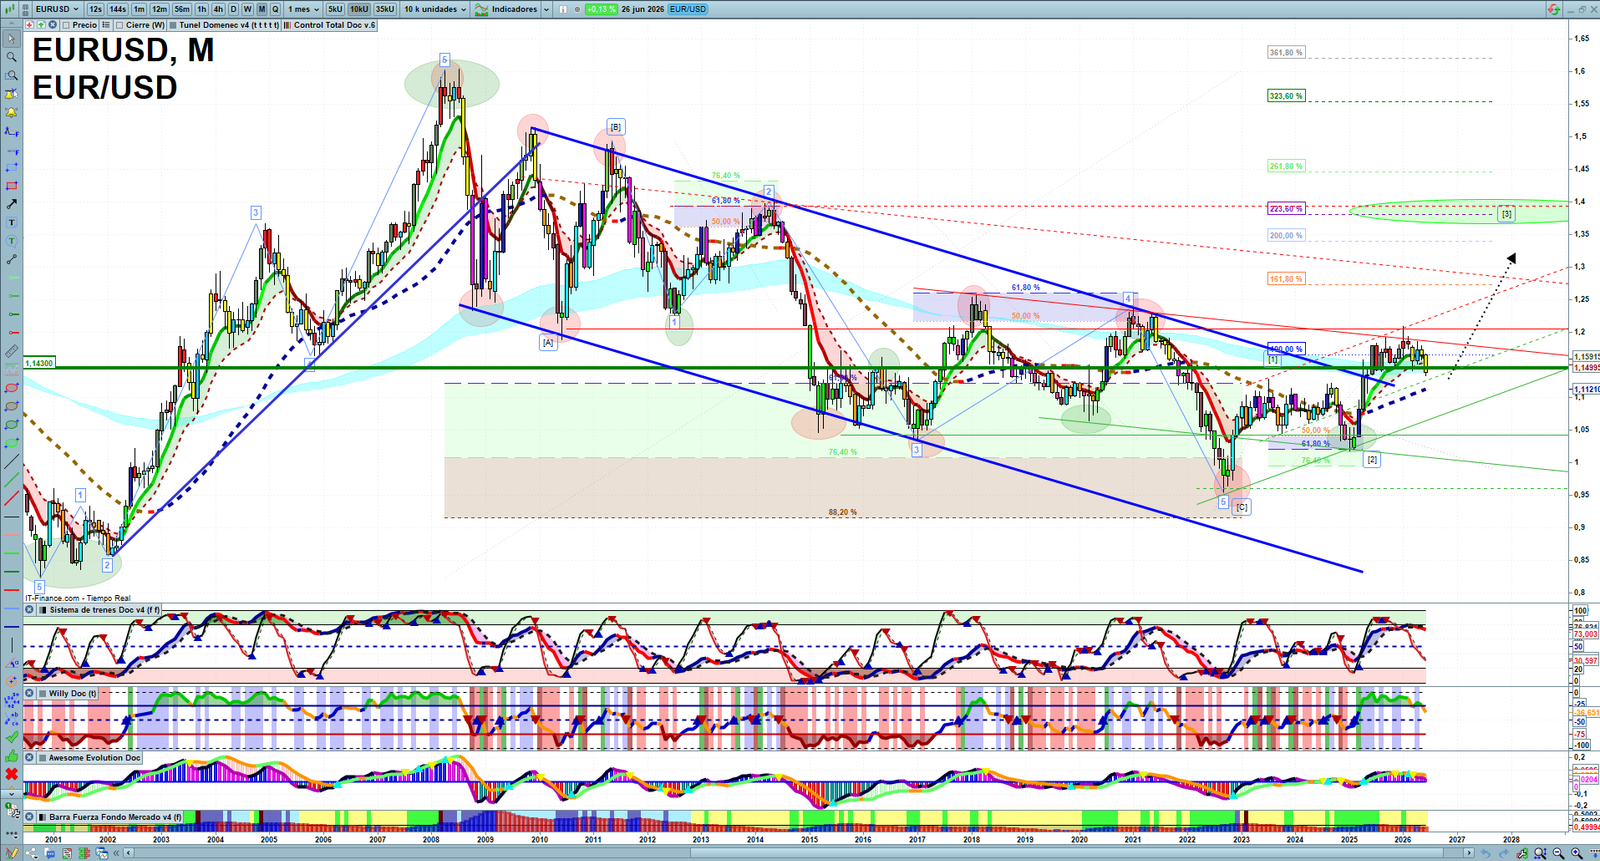Select the red ellipse drawing tool
This screenshot has width=1600, height=861.
coord(11,388)
